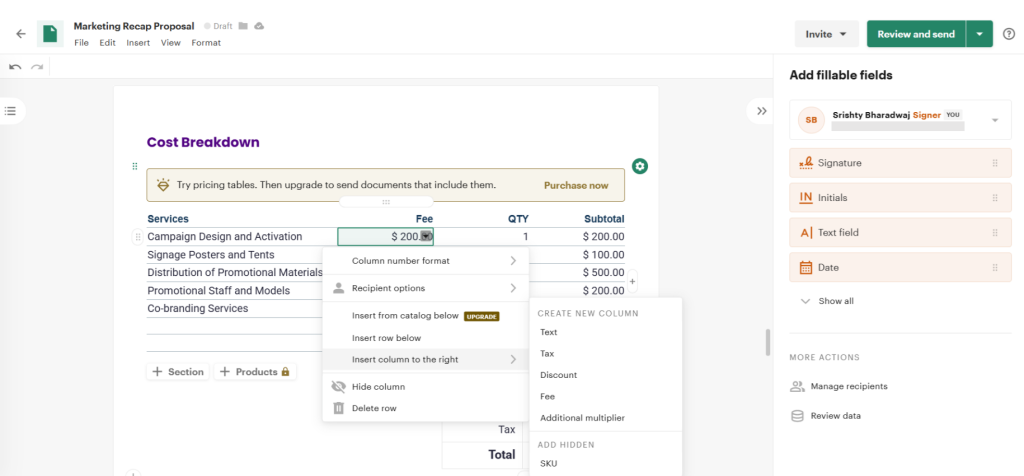This screenshot has height=476, width=1024.
Task: Add a new Section button
Action: tap(177, 372)
